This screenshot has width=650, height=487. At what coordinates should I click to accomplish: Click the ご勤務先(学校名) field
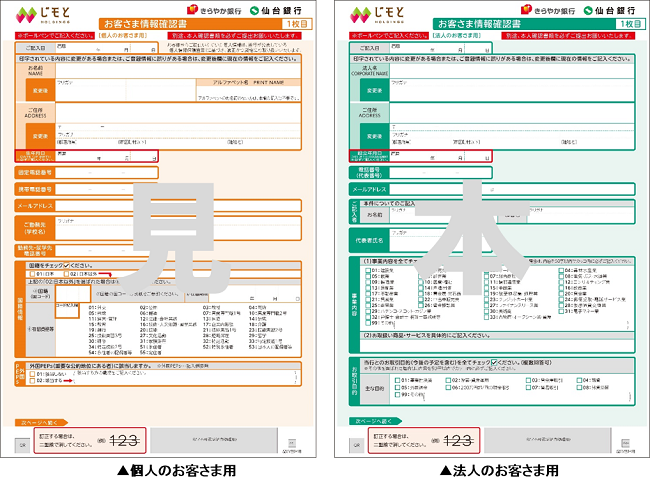tap(178, 228)
